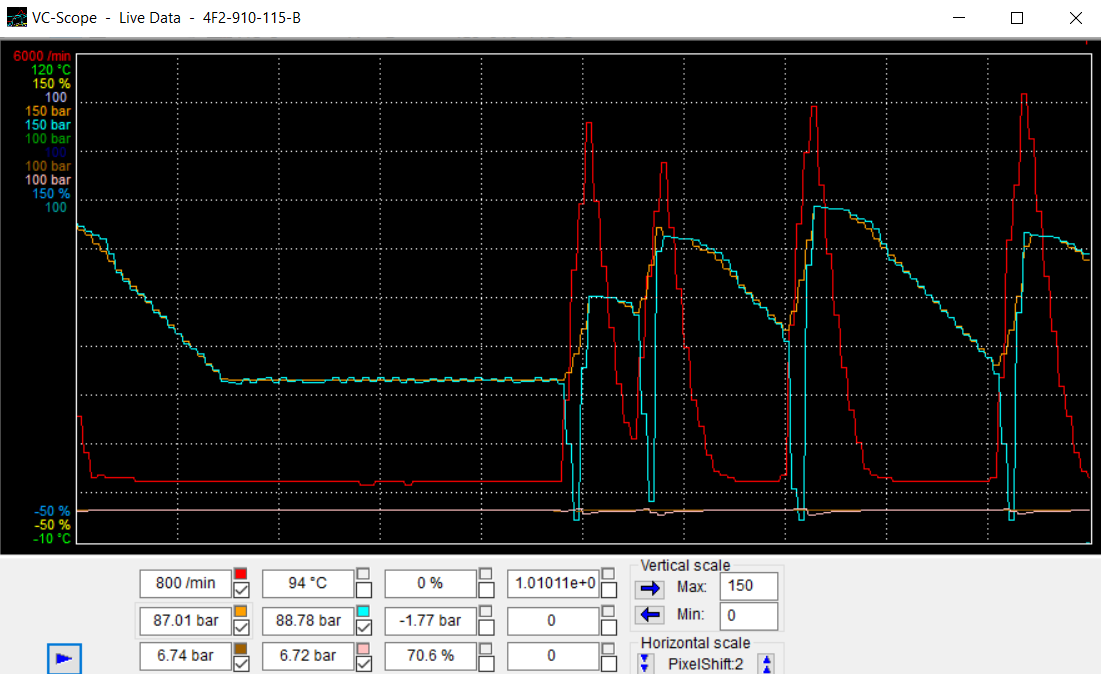Click the cyan swatch beside 88.78 bar
The width and height of the screenshot is (1101, 674).
(363, 611)
